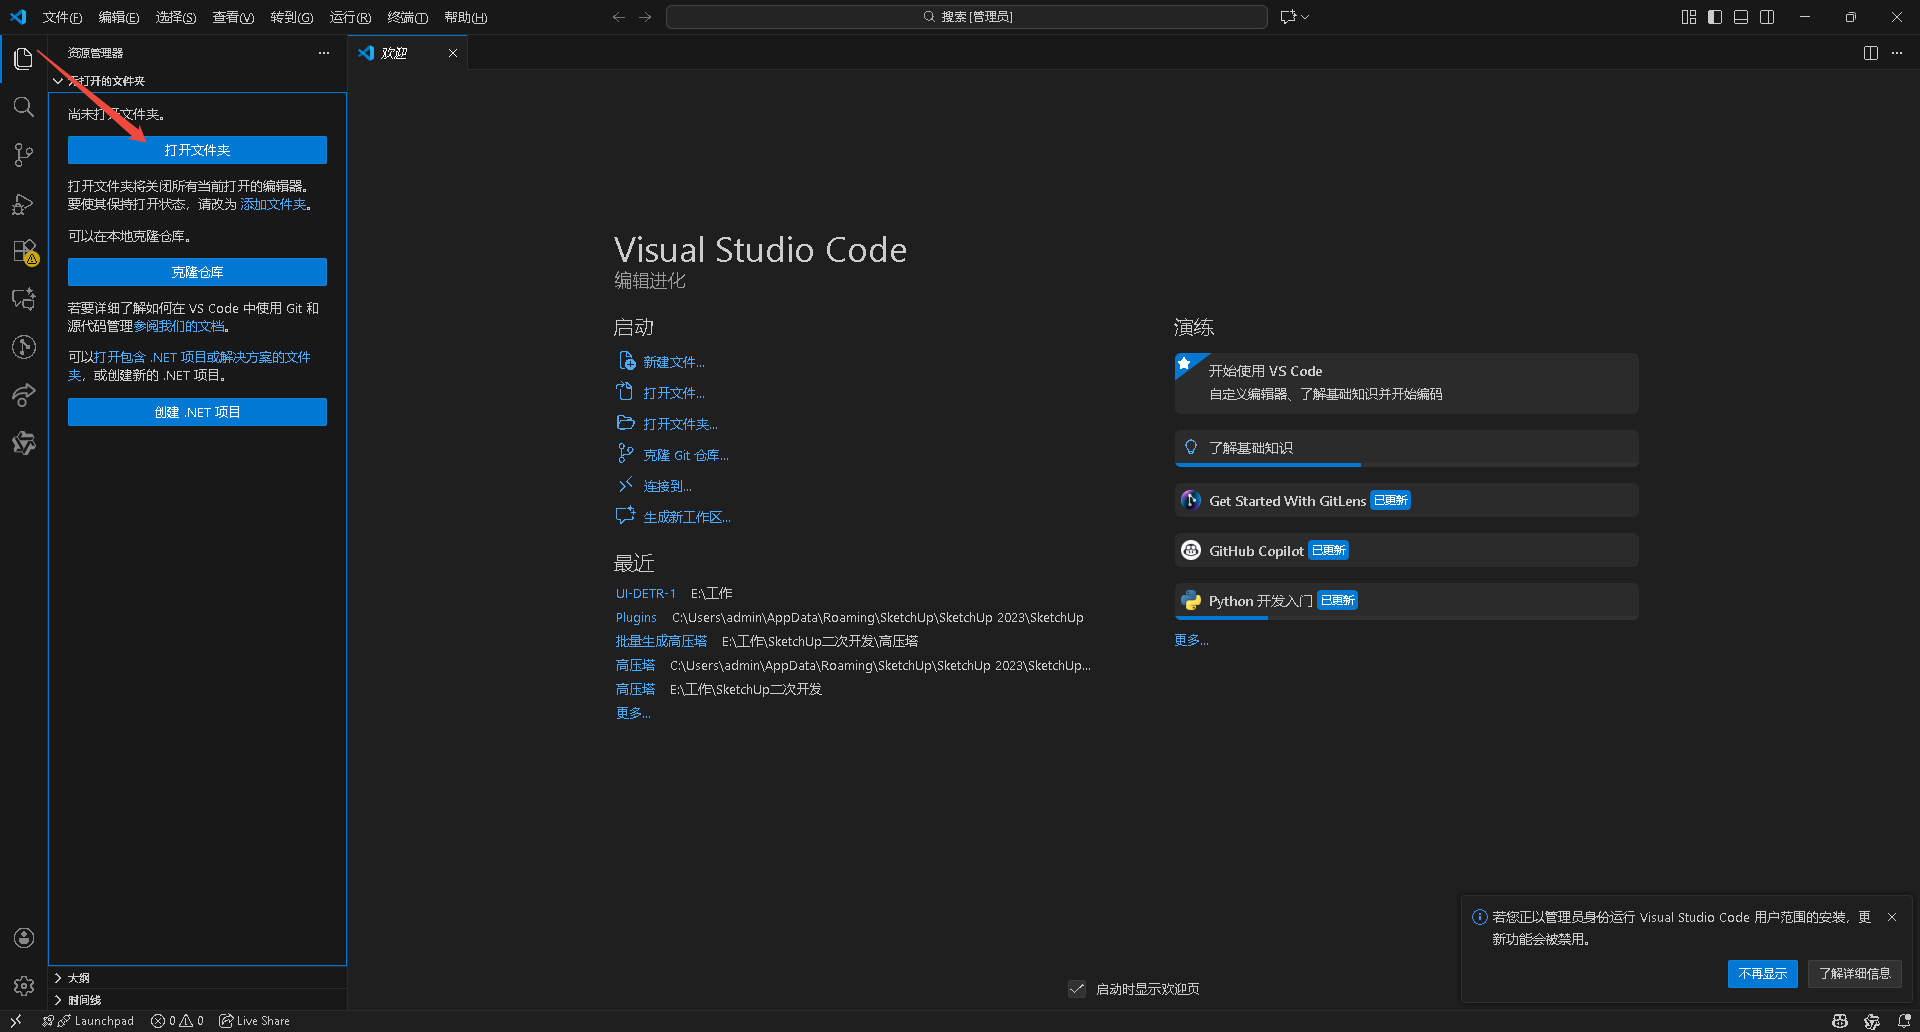Open GitHub Copilot status icon in status bar
The width and height of the screenshot is (1920, 1032).
[x=1840, y=1021]
